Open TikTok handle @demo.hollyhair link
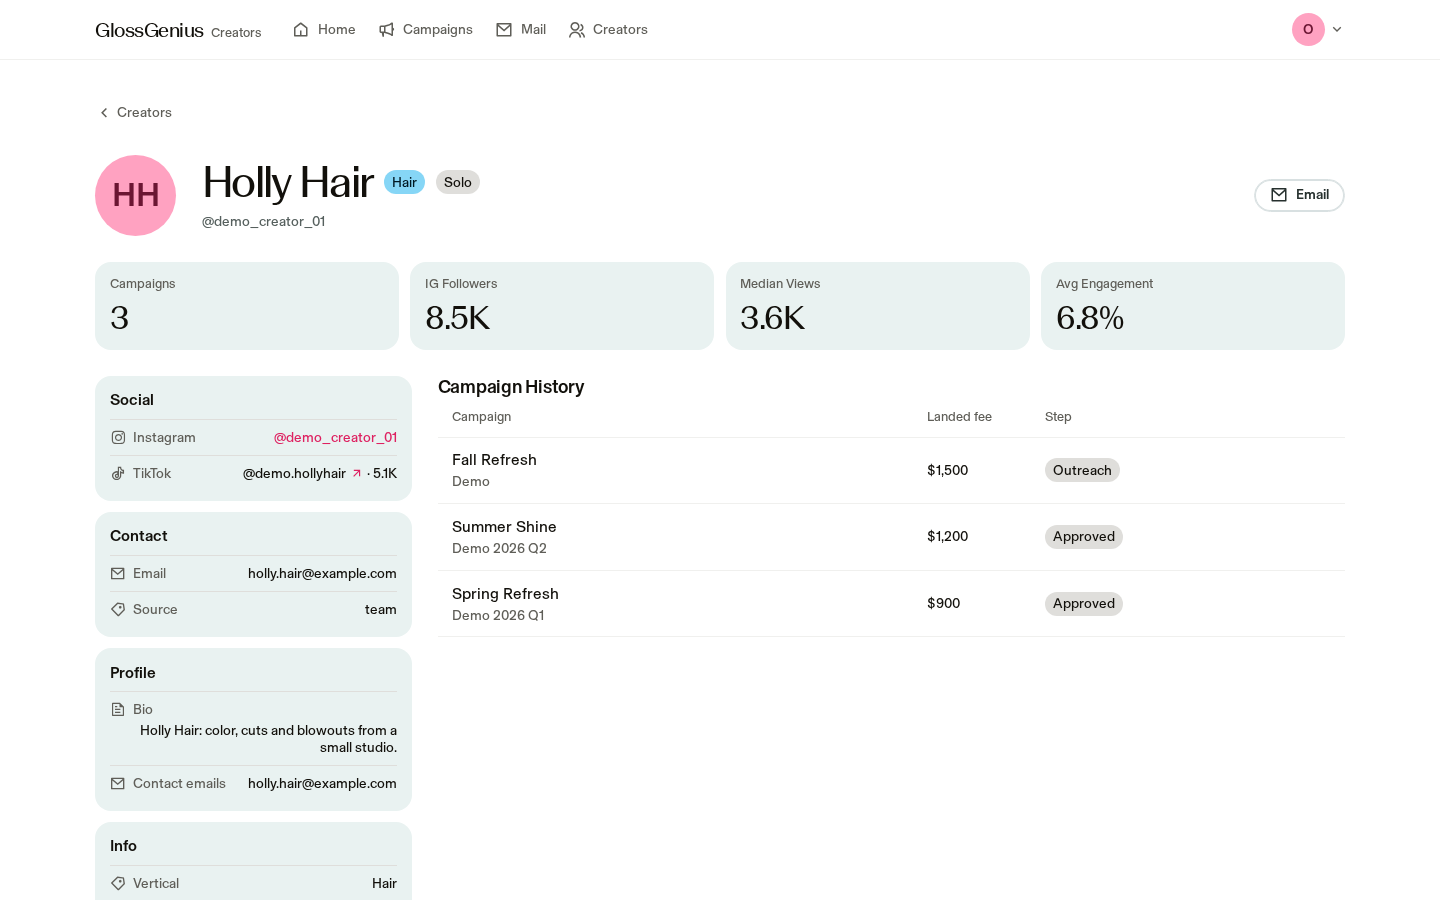Viewport: 1440px width, 900px height. tap(294, 474)
